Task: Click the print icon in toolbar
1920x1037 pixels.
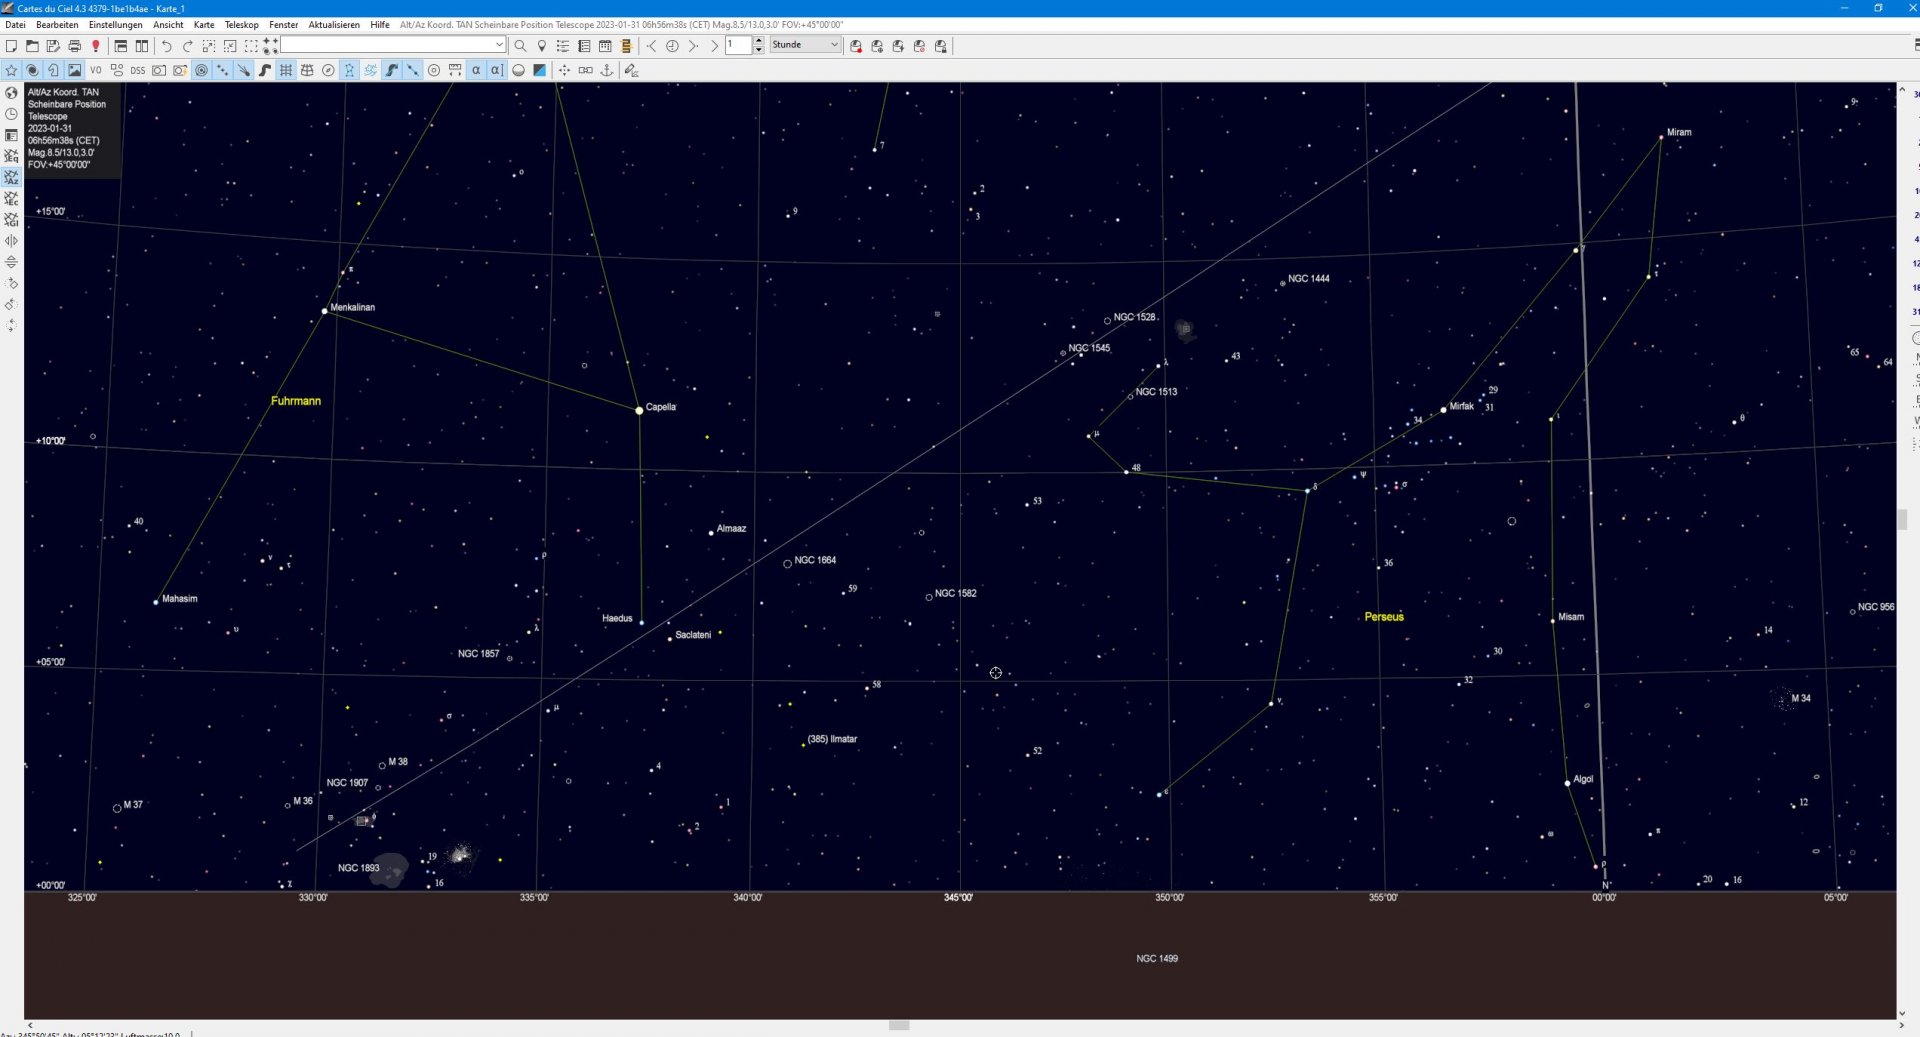Action: (x=74, y=46)
